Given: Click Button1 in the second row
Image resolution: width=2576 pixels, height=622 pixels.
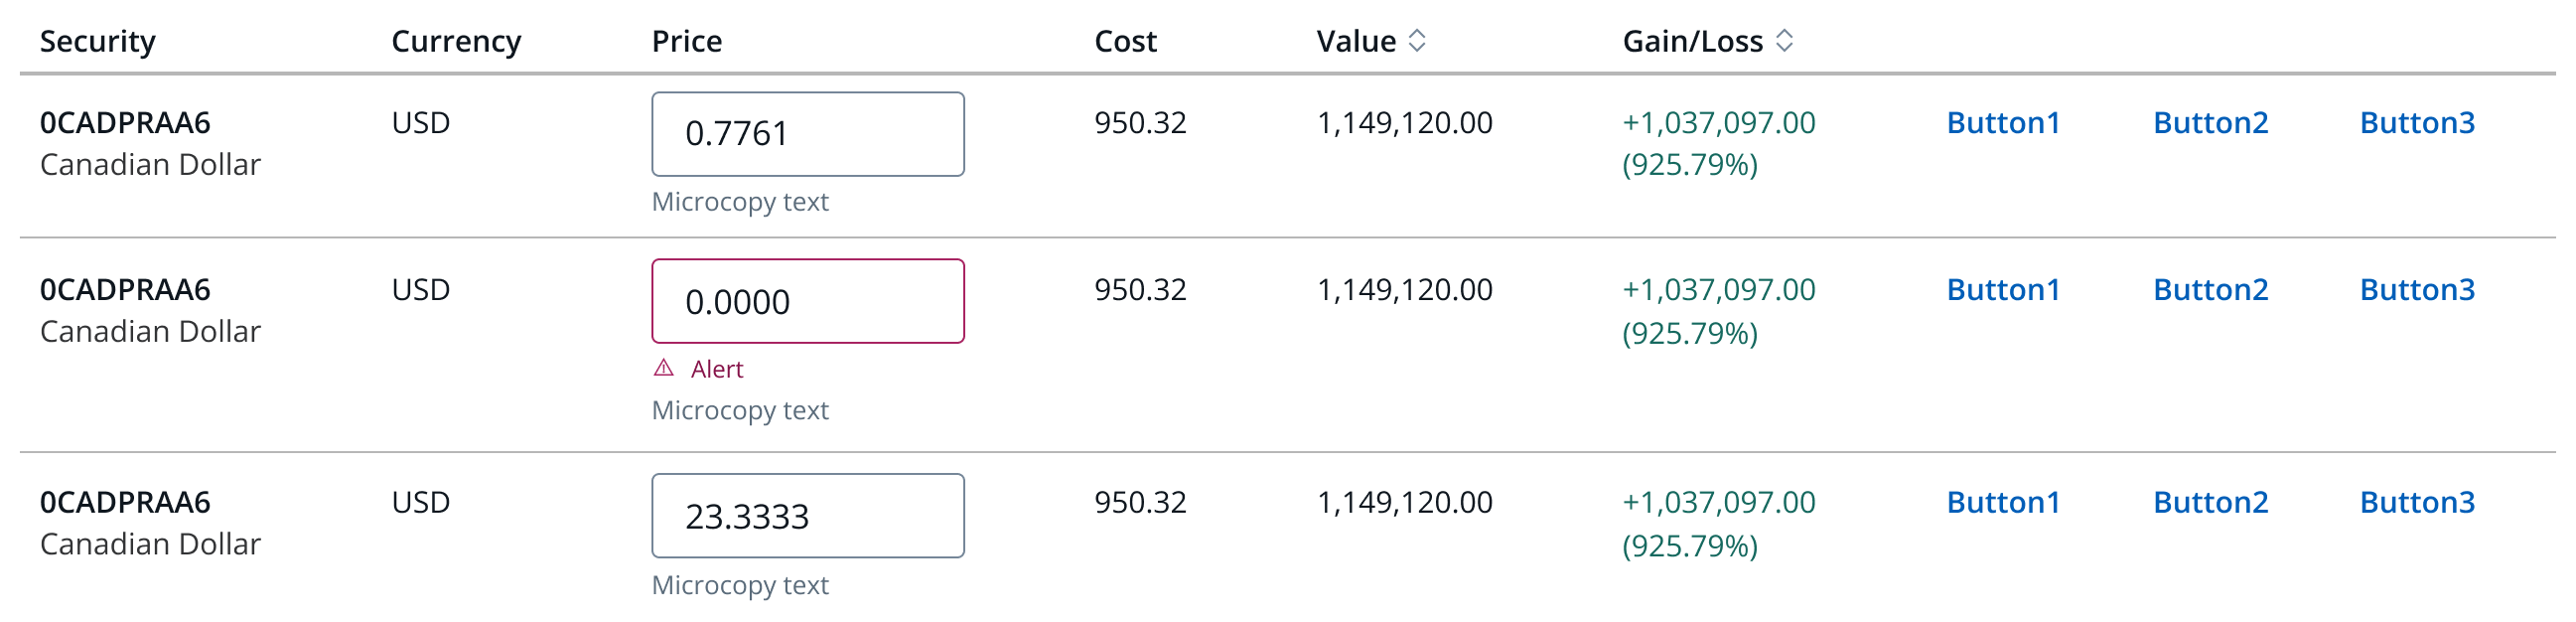Looking at the screenshot, I should pos(2003,290).
